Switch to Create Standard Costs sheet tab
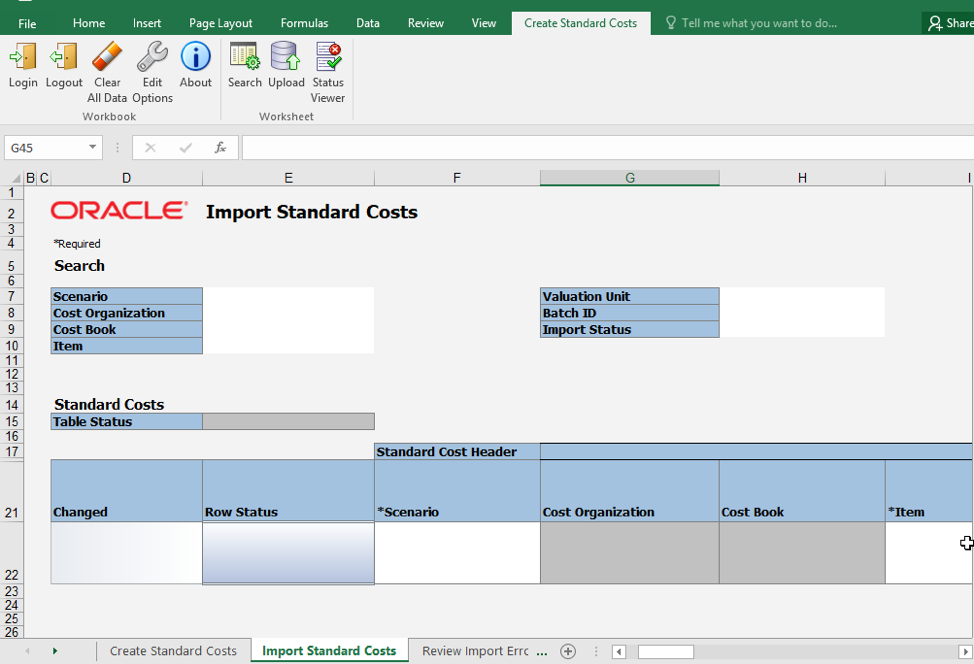This screenshot has height=664, width=974. [x=173, y=651]
